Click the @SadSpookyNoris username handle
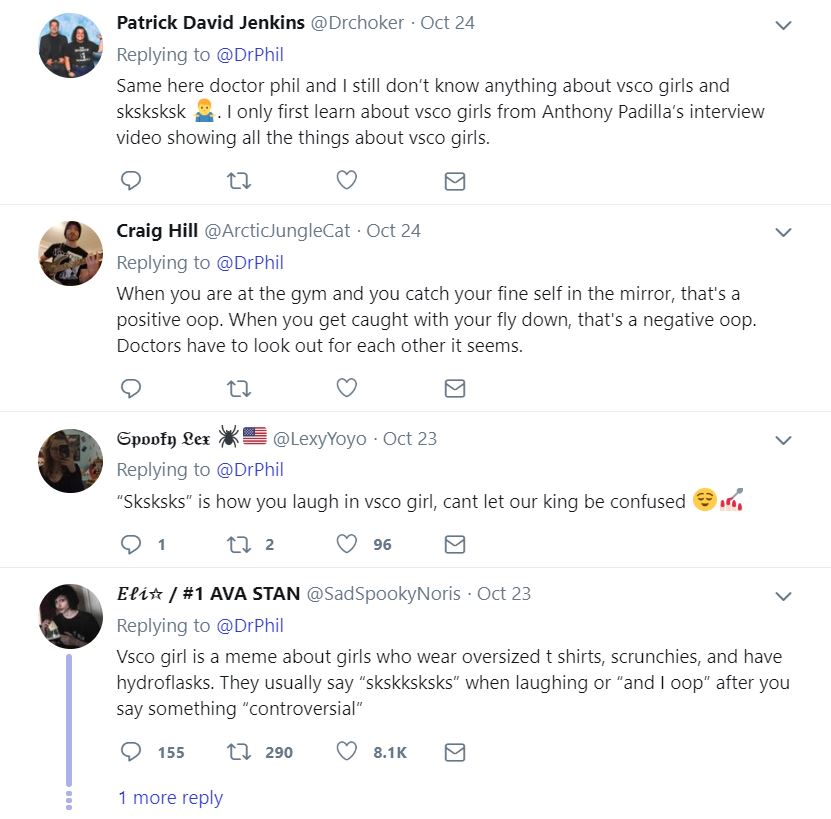This screenshot has width=831, height=819. (x=383, y=594)
